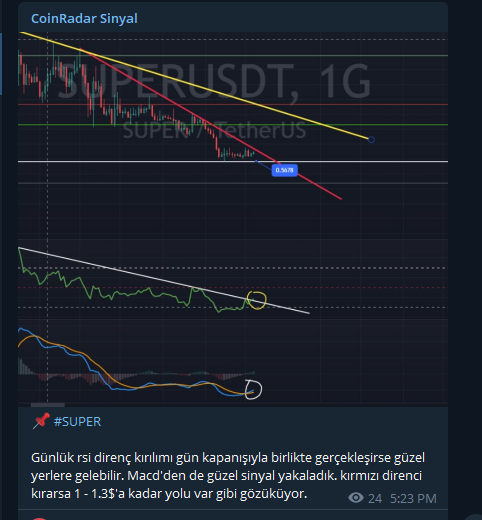
Task: Click the message text starting 'Günlük rsi direnç'
Action: tap(228, 475)
